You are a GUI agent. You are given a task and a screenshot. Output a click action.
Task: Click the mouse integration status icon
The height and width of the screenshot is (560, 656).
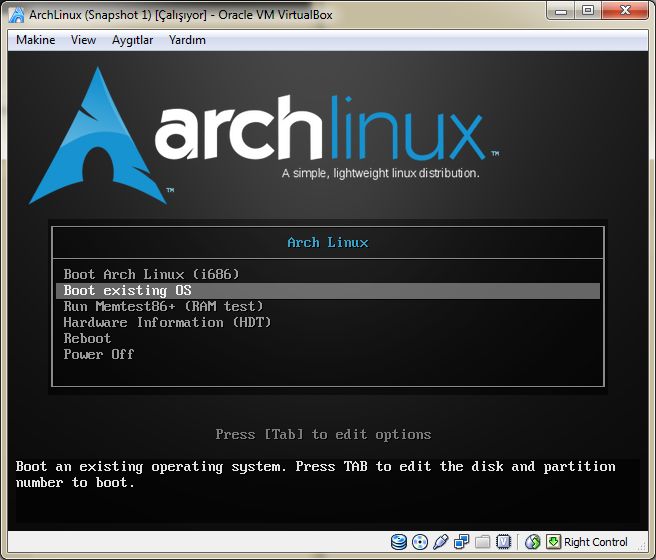pos(533,542)
